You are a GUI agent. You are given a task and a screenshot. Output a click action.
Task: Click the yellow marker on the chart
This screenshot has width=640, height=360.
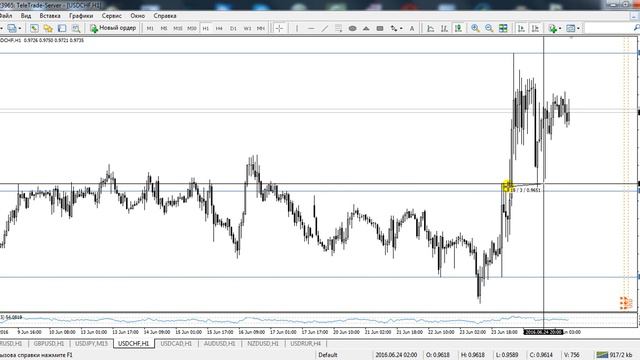pos(507,187)
